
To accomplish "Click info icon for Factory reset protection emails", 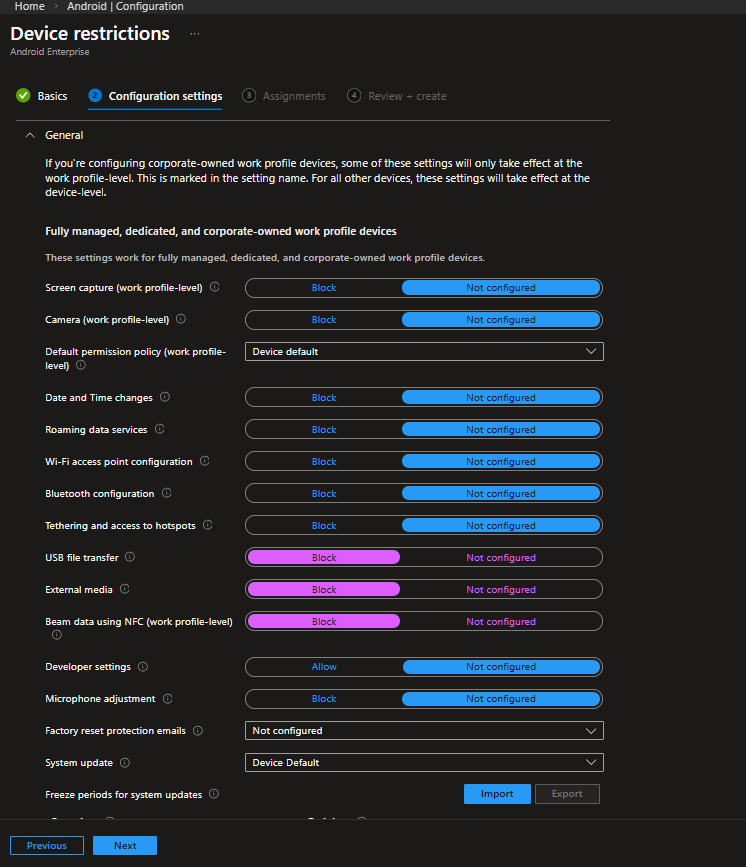I will (x=197, y=731).
